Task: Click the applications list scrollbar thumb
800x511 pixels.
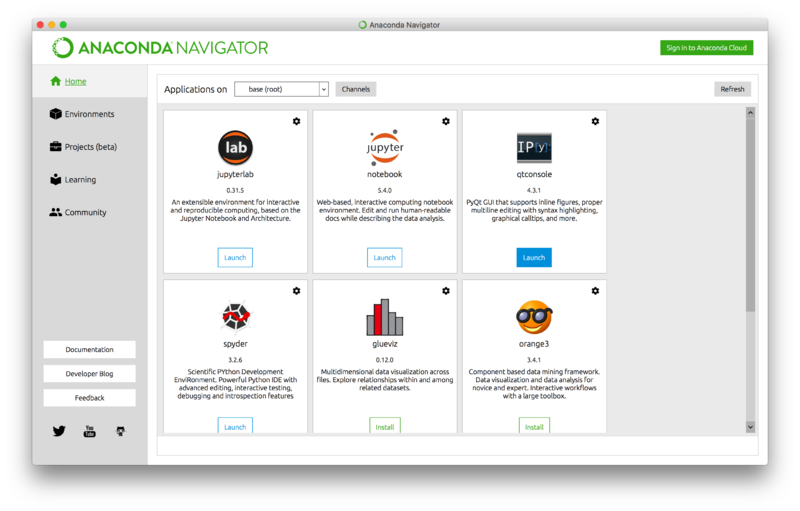Action: pyautogui.click(x=751, y=214)
